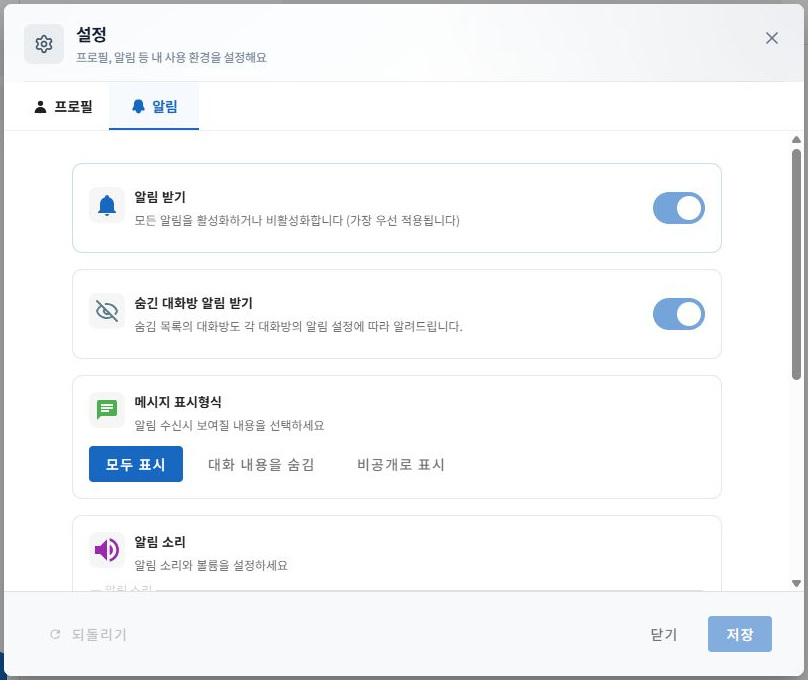The width and height of the screenshot is (808, 680).
Task: Click the 되돌리기 reset button
Action: (89, 634)
